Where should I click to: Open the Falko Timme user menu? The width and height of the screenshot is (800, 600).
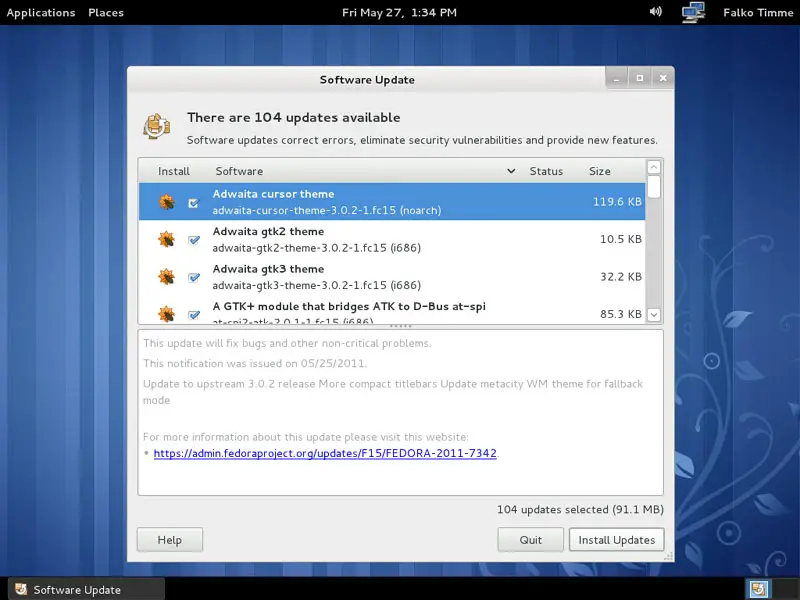(x=758, y=12)
